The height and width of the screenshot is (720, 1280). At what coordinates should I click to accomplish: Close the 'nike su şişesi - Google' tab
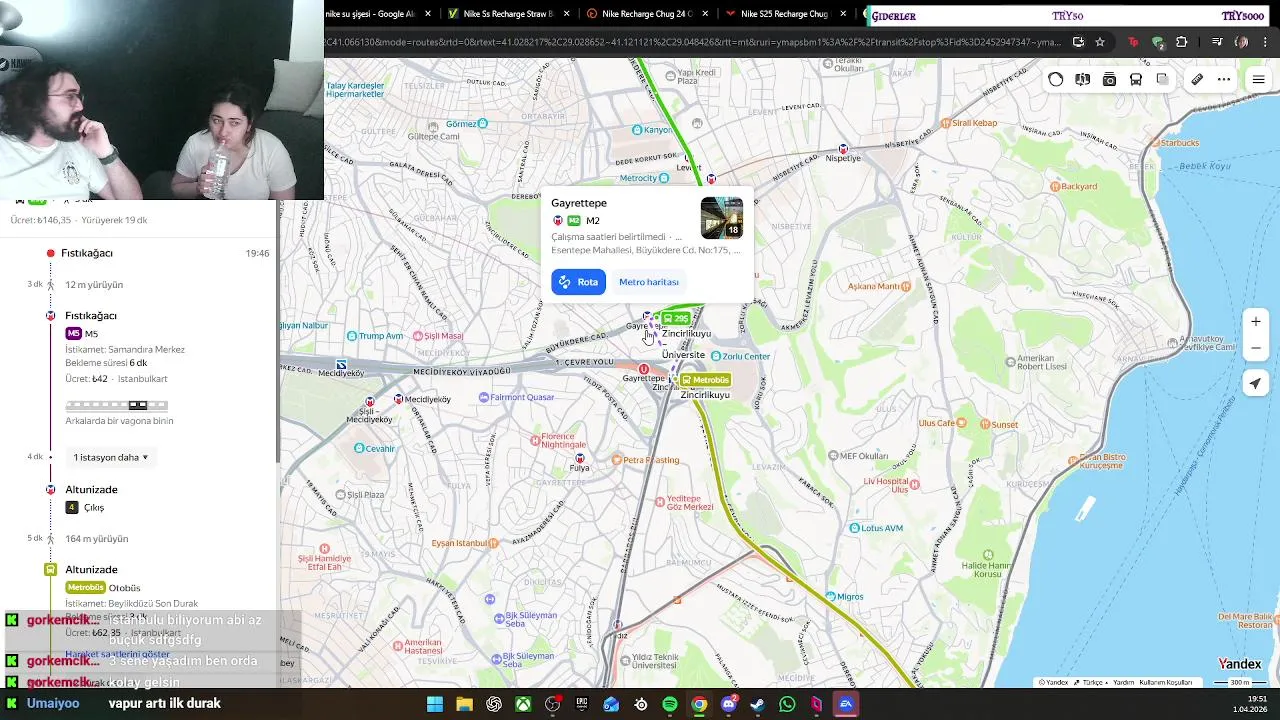point(429,14)
